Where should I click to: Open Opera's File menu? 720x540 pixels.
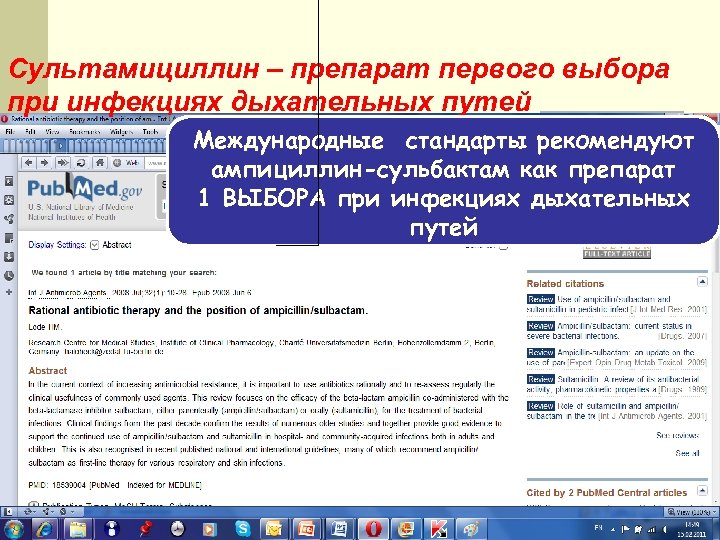coord(10,131)
